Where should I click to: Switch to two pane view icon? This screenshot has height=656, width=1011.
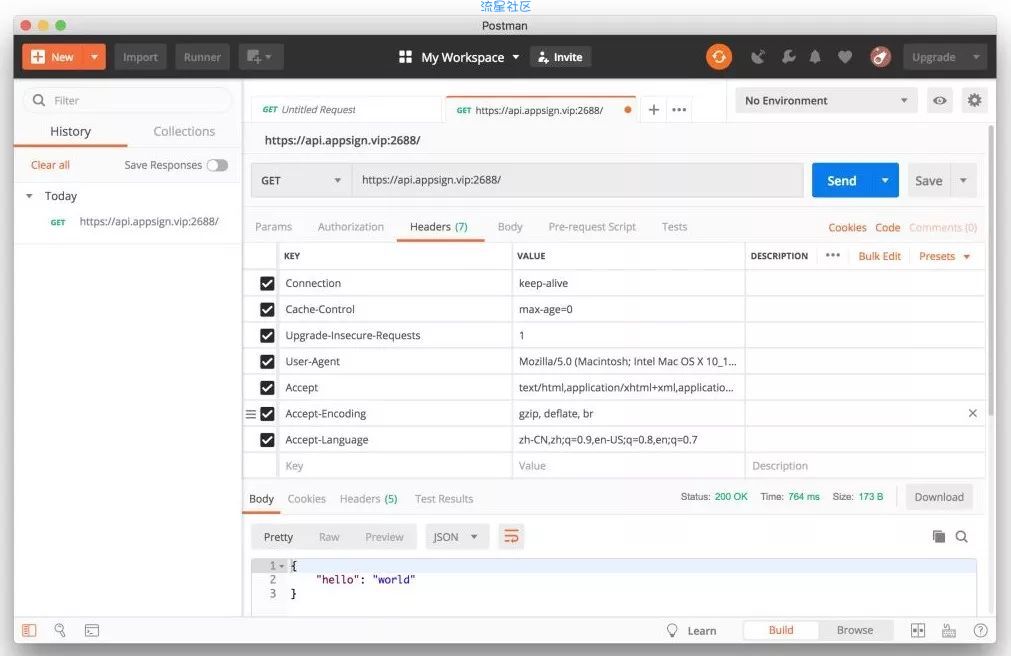click(918, 630)
